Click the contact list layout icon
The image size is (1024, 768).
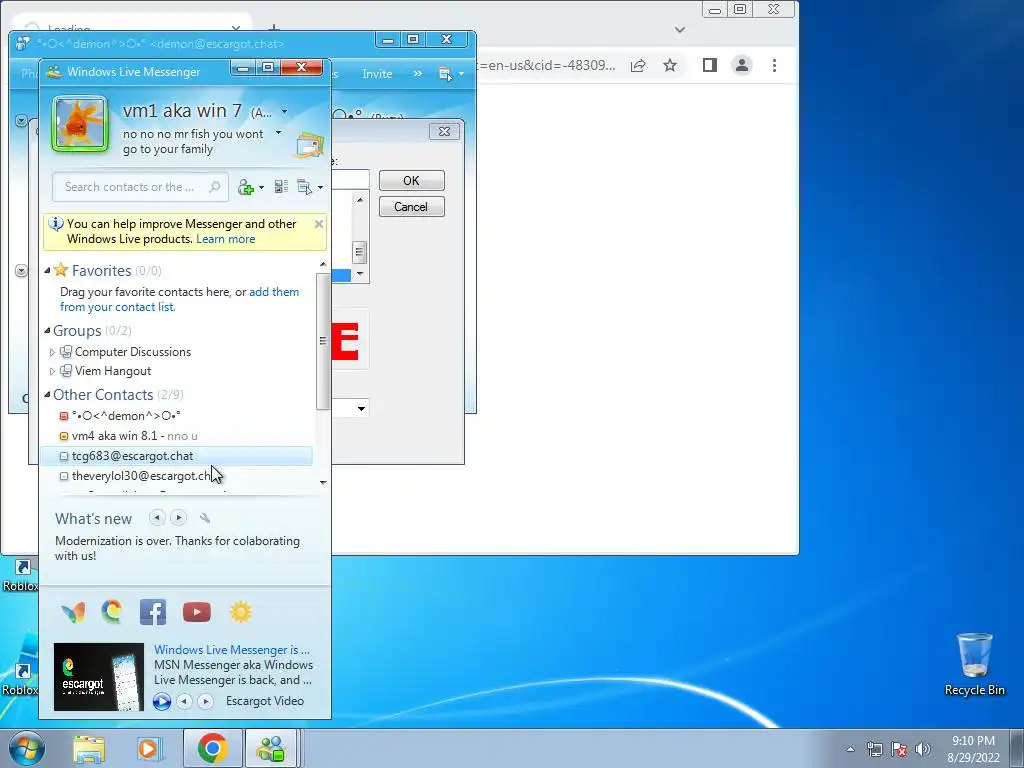[x=281, y=187]
